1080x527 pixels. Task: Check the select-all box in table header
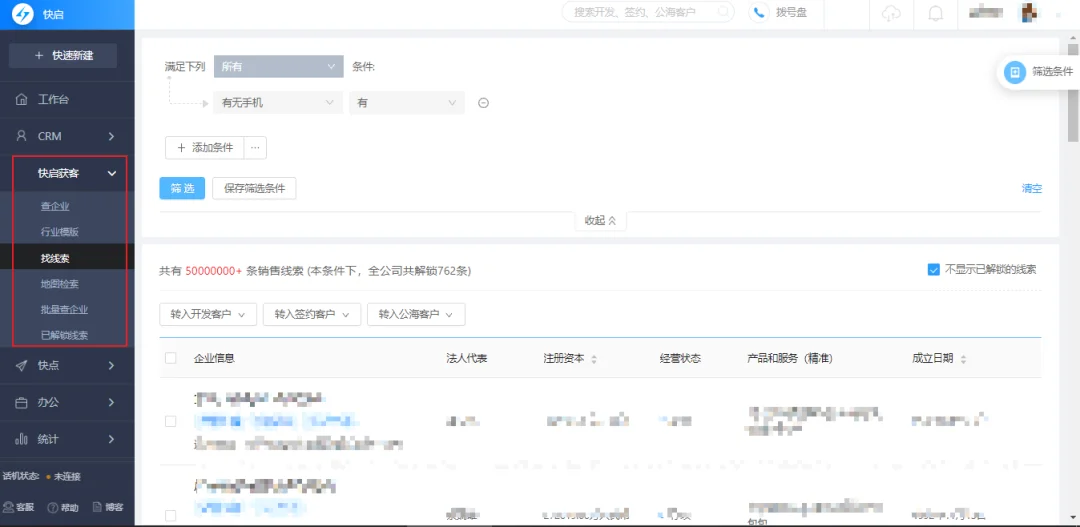pyautogui.click(x=171, y=358)
